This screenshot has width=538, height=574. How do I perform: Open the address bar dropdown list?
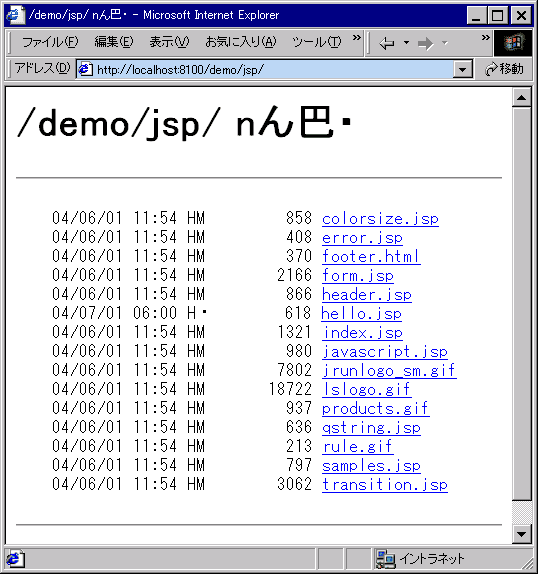[x=462, y=69]
